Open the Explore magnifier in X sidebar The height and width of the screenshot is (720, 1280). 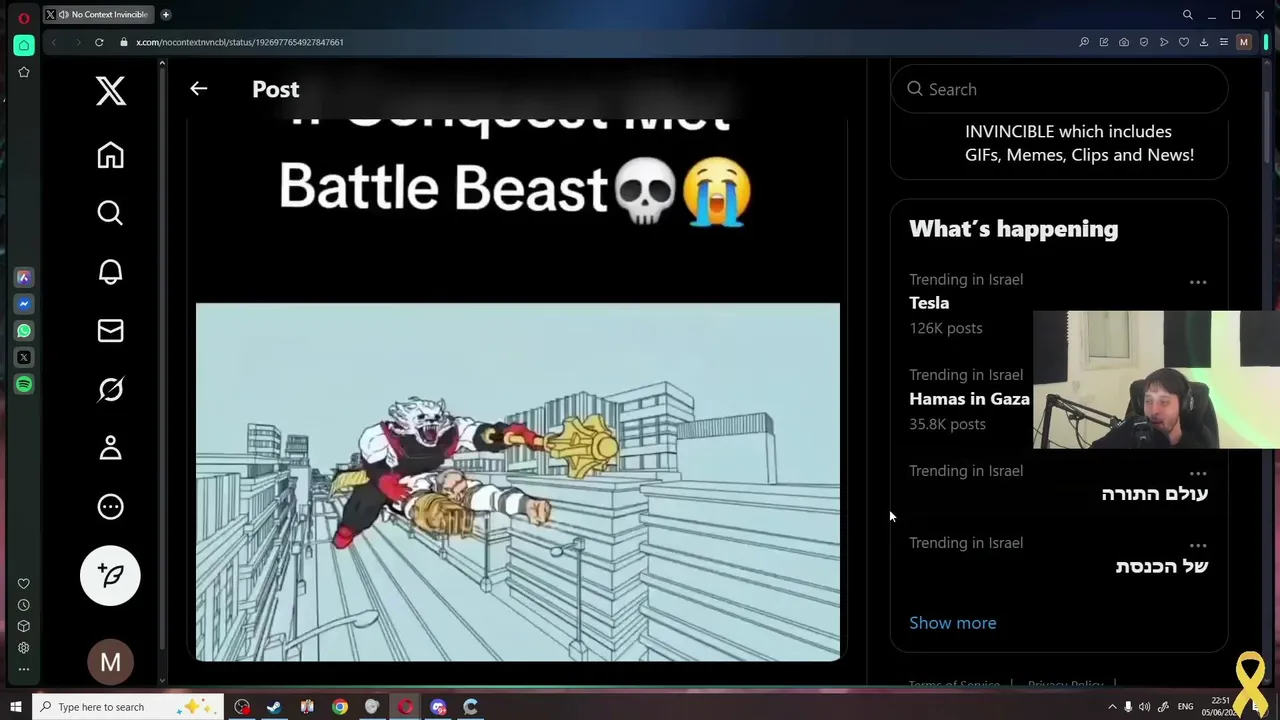(x=110, y=213)
